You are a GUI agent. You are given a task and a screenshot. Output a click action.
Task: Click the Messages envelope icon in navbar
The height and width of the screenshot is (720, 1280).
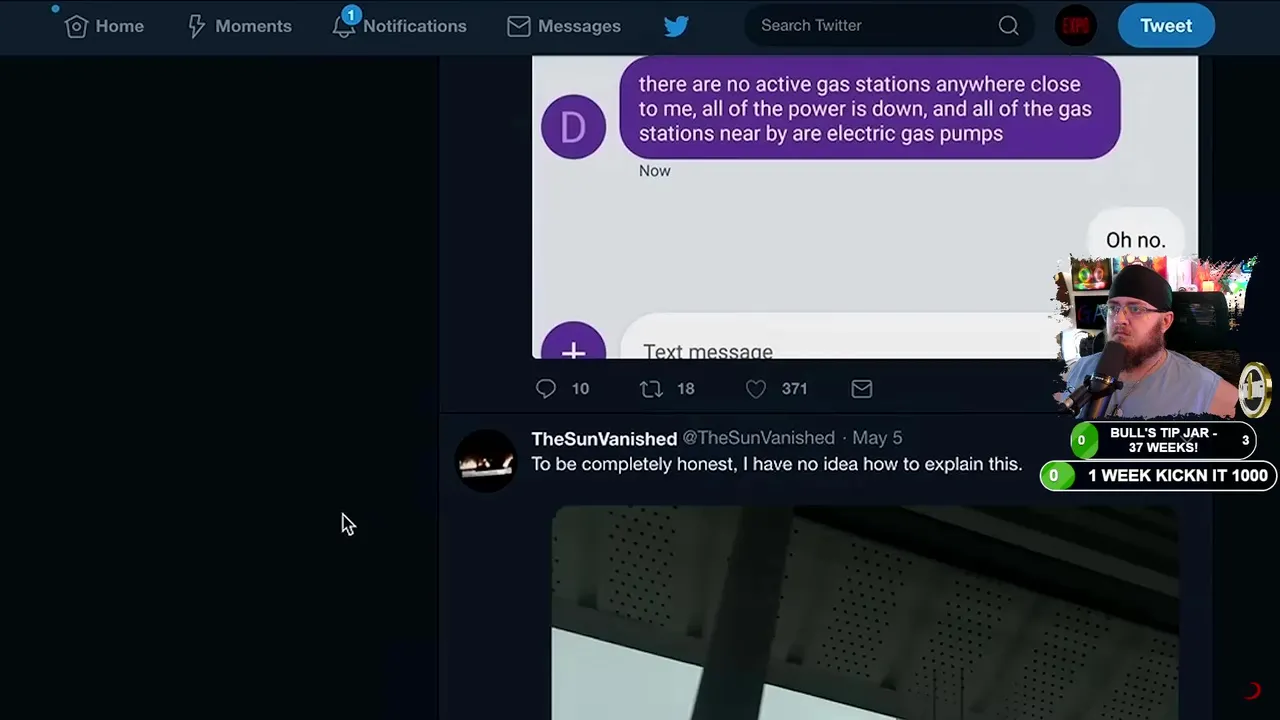(518, 26)
